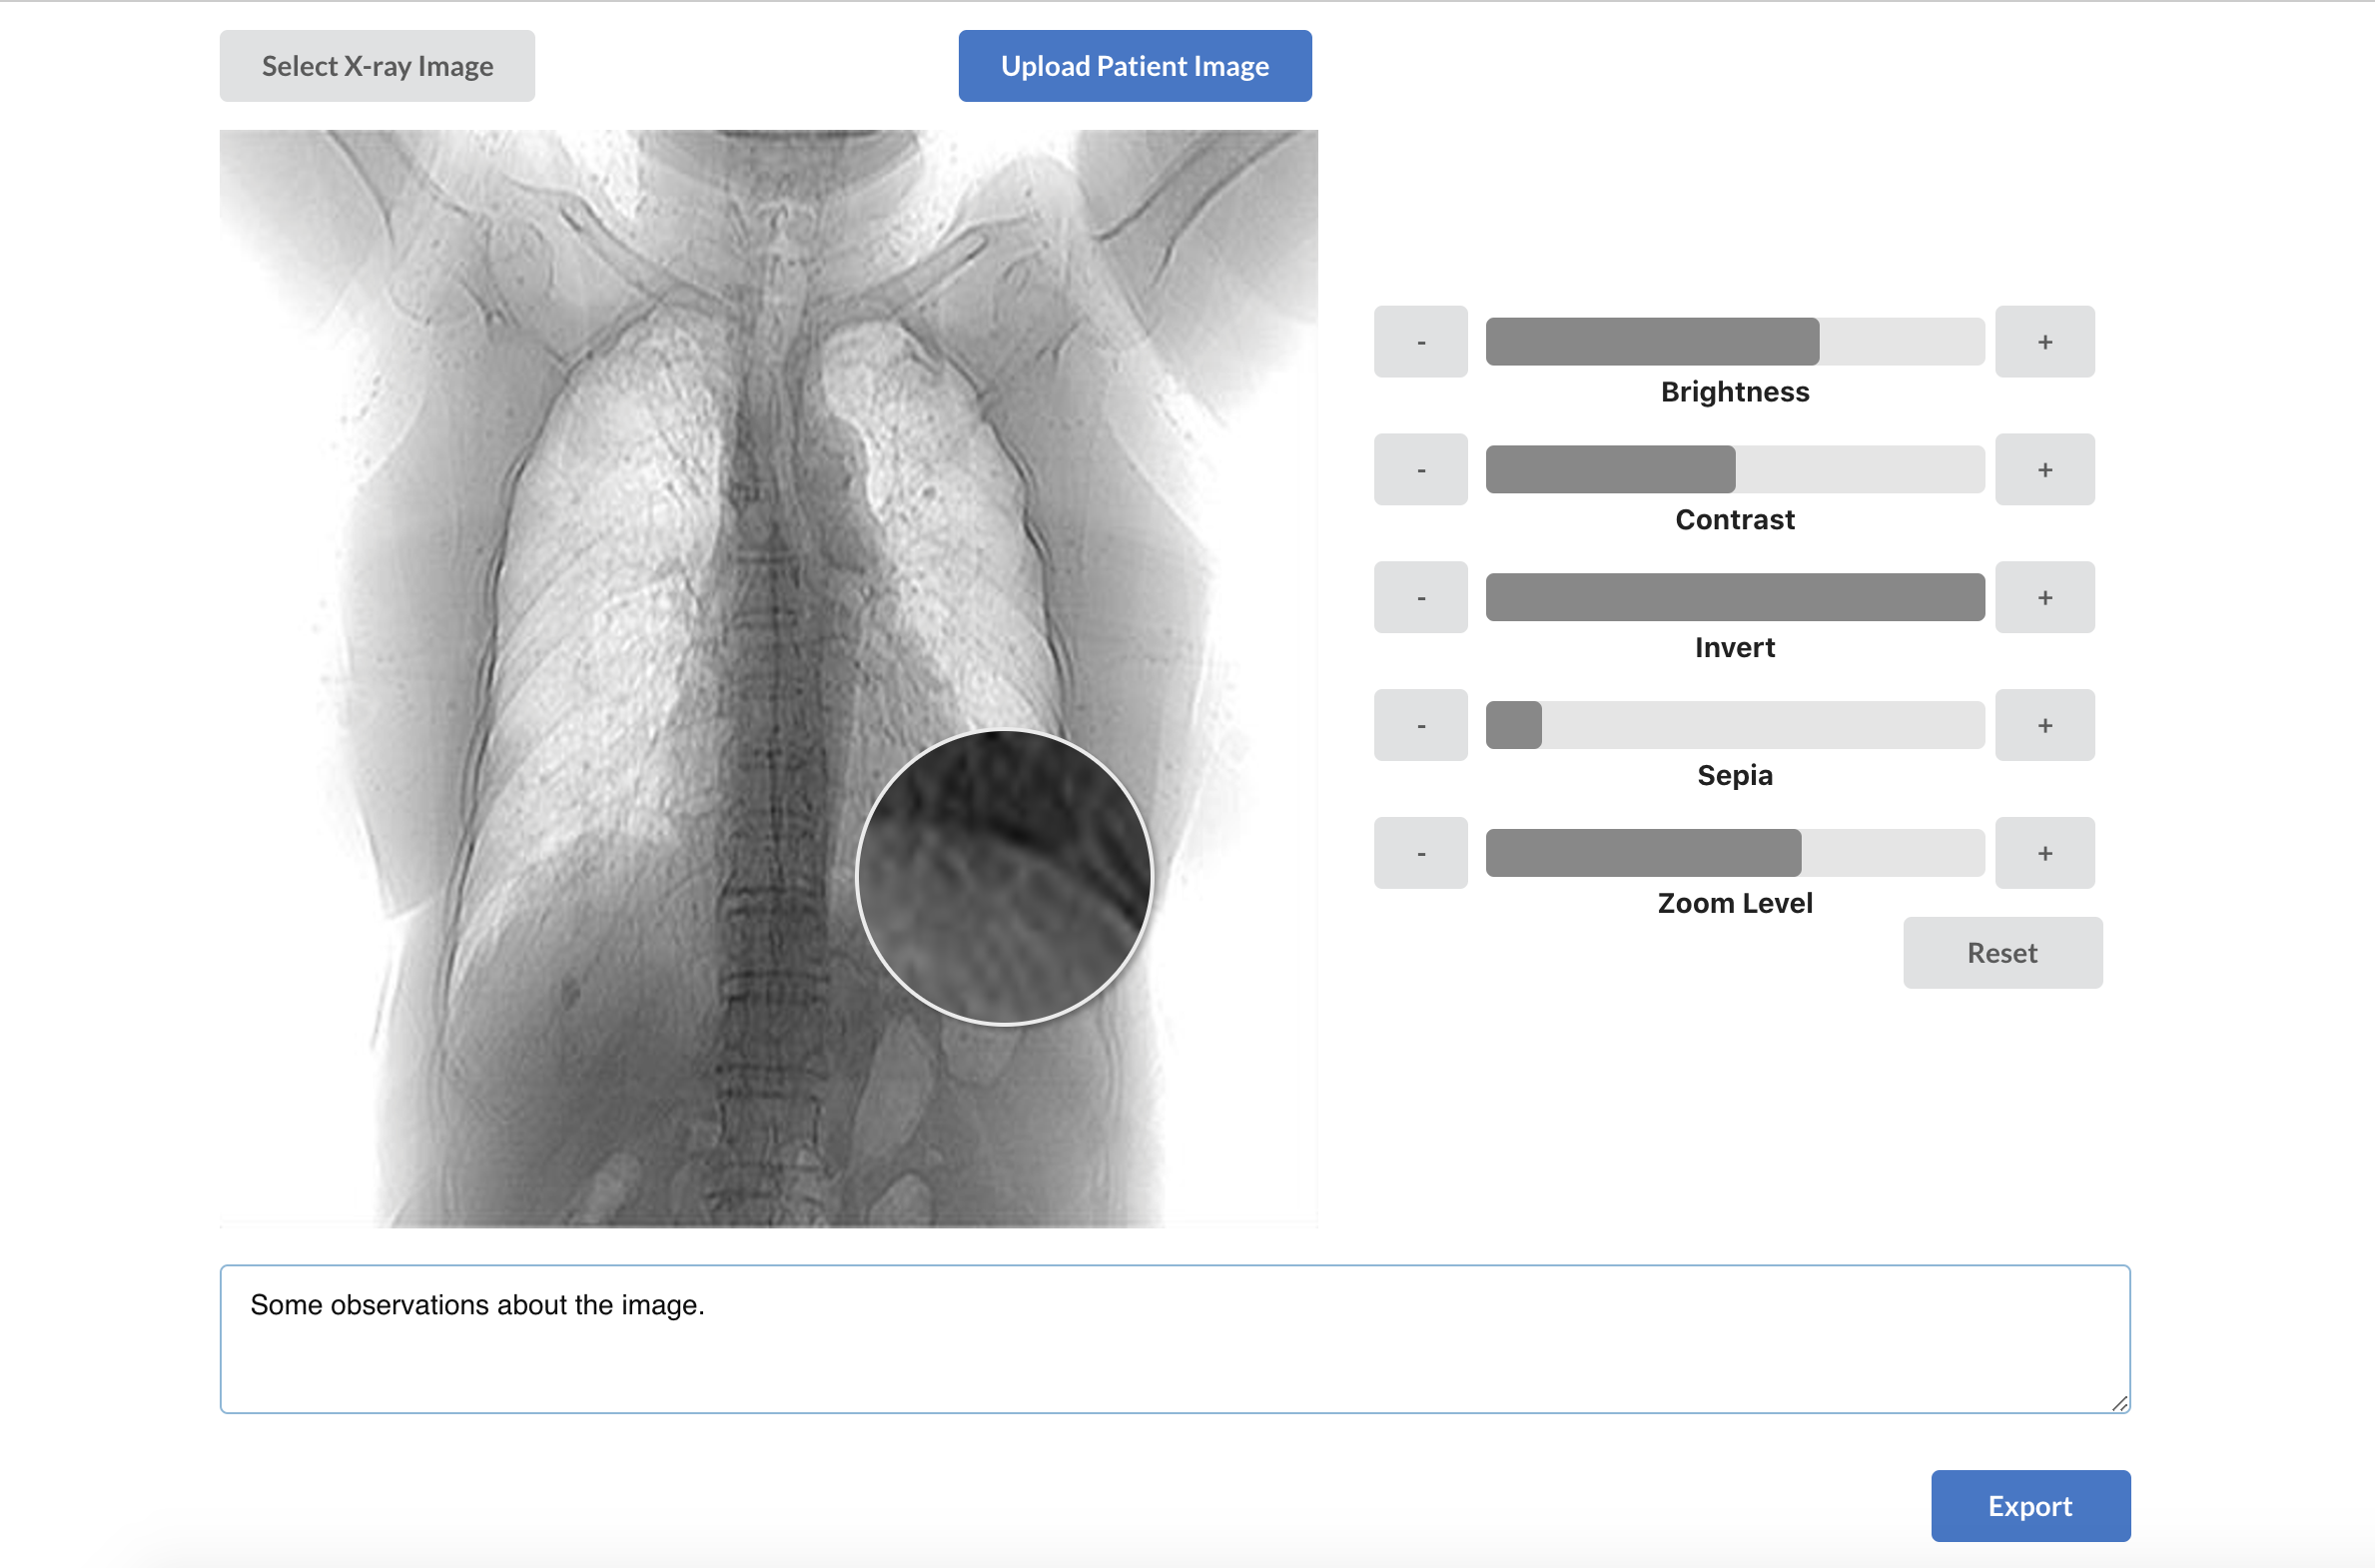Increase brightness with plus button
This screenshot has height=1568, width=2375.
tap(2044, 342)
